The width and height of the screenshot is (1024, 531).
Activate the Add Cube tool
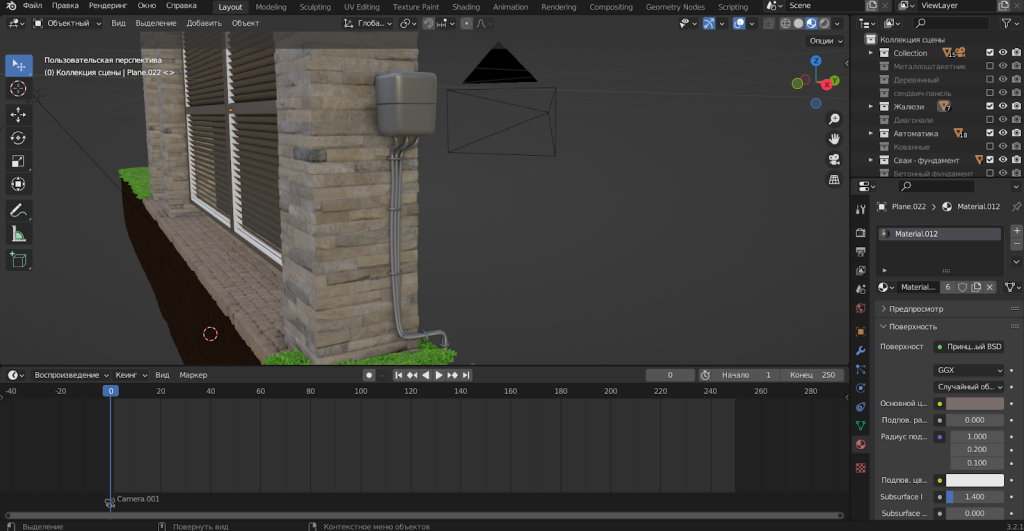coord(18,259)
